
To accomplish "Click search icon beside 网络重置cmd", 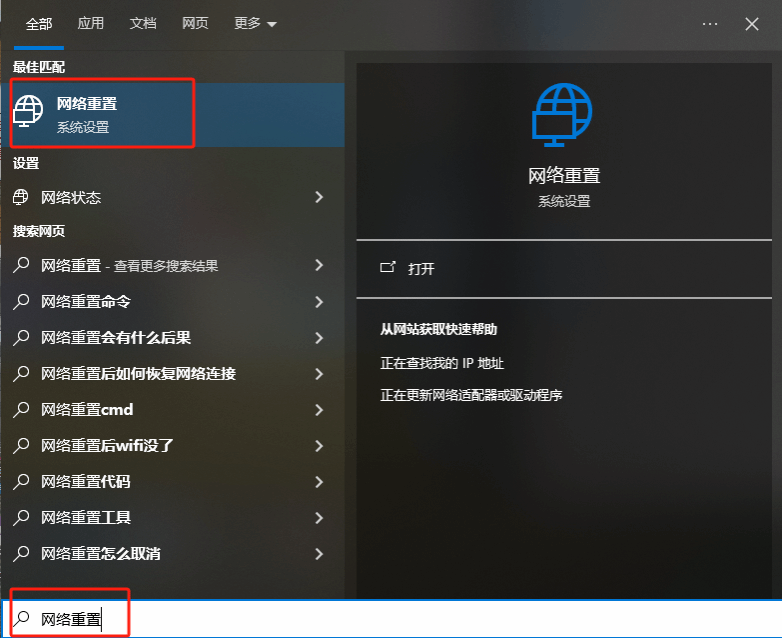I will pyautogui.click(x=21, y=409).
